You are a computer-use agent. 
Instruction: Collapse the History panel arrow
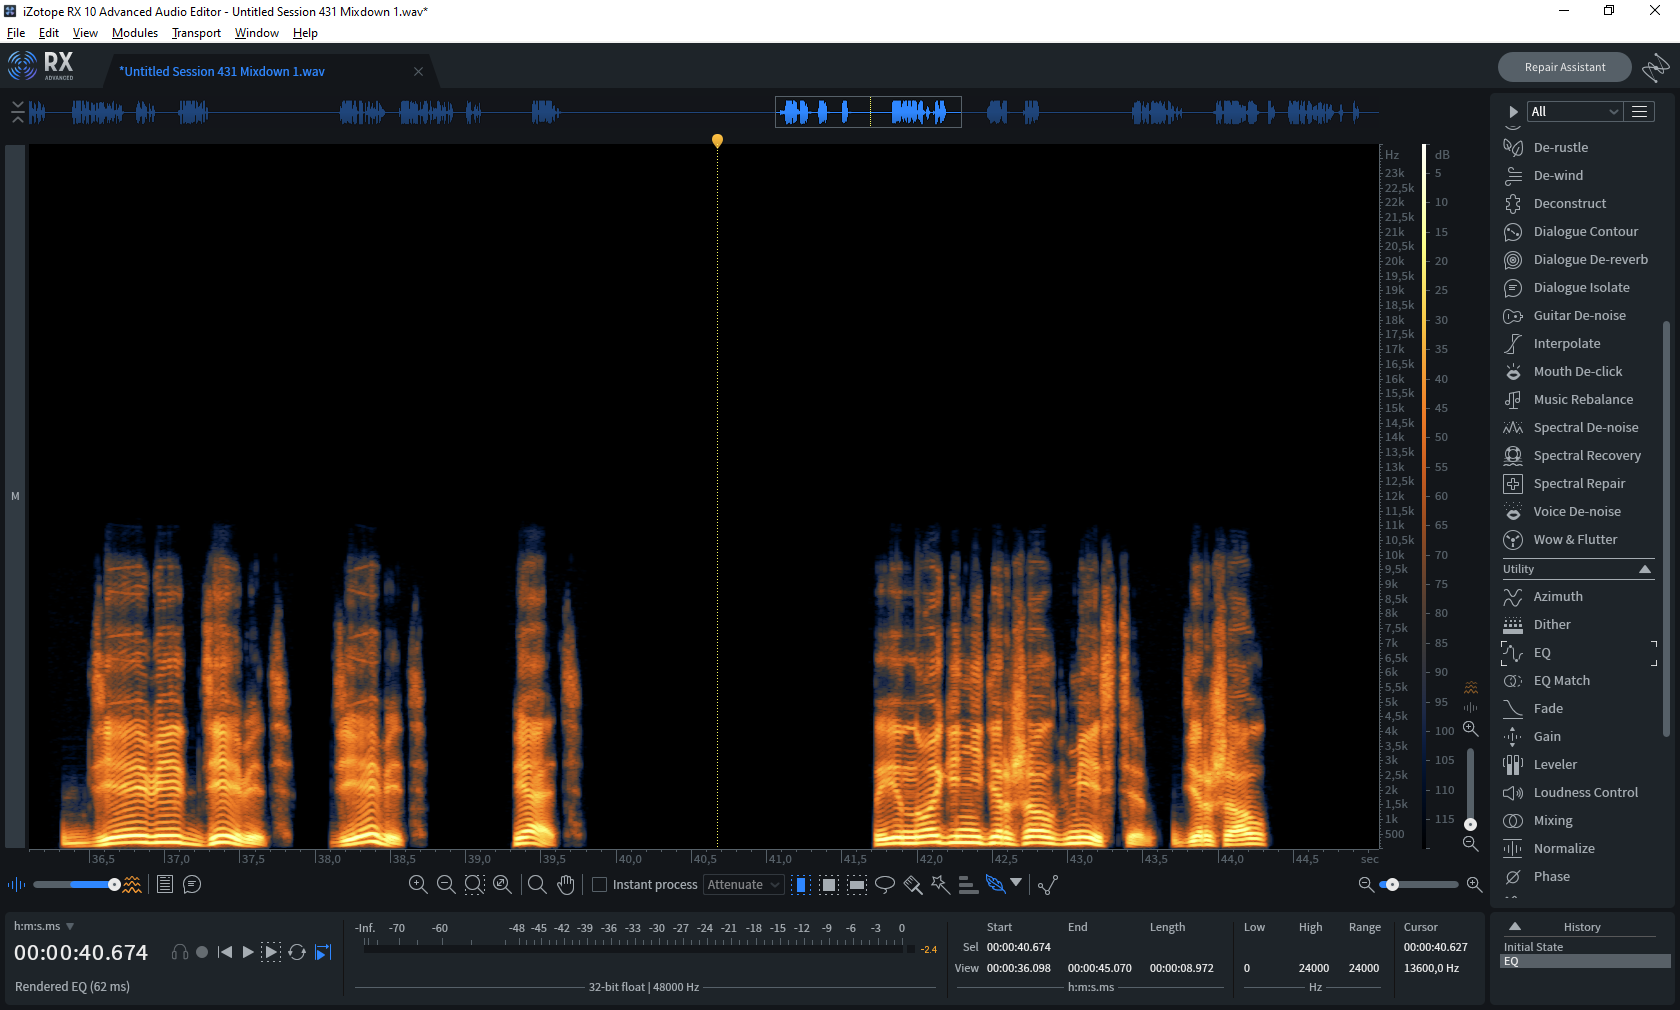[1515, 926]
